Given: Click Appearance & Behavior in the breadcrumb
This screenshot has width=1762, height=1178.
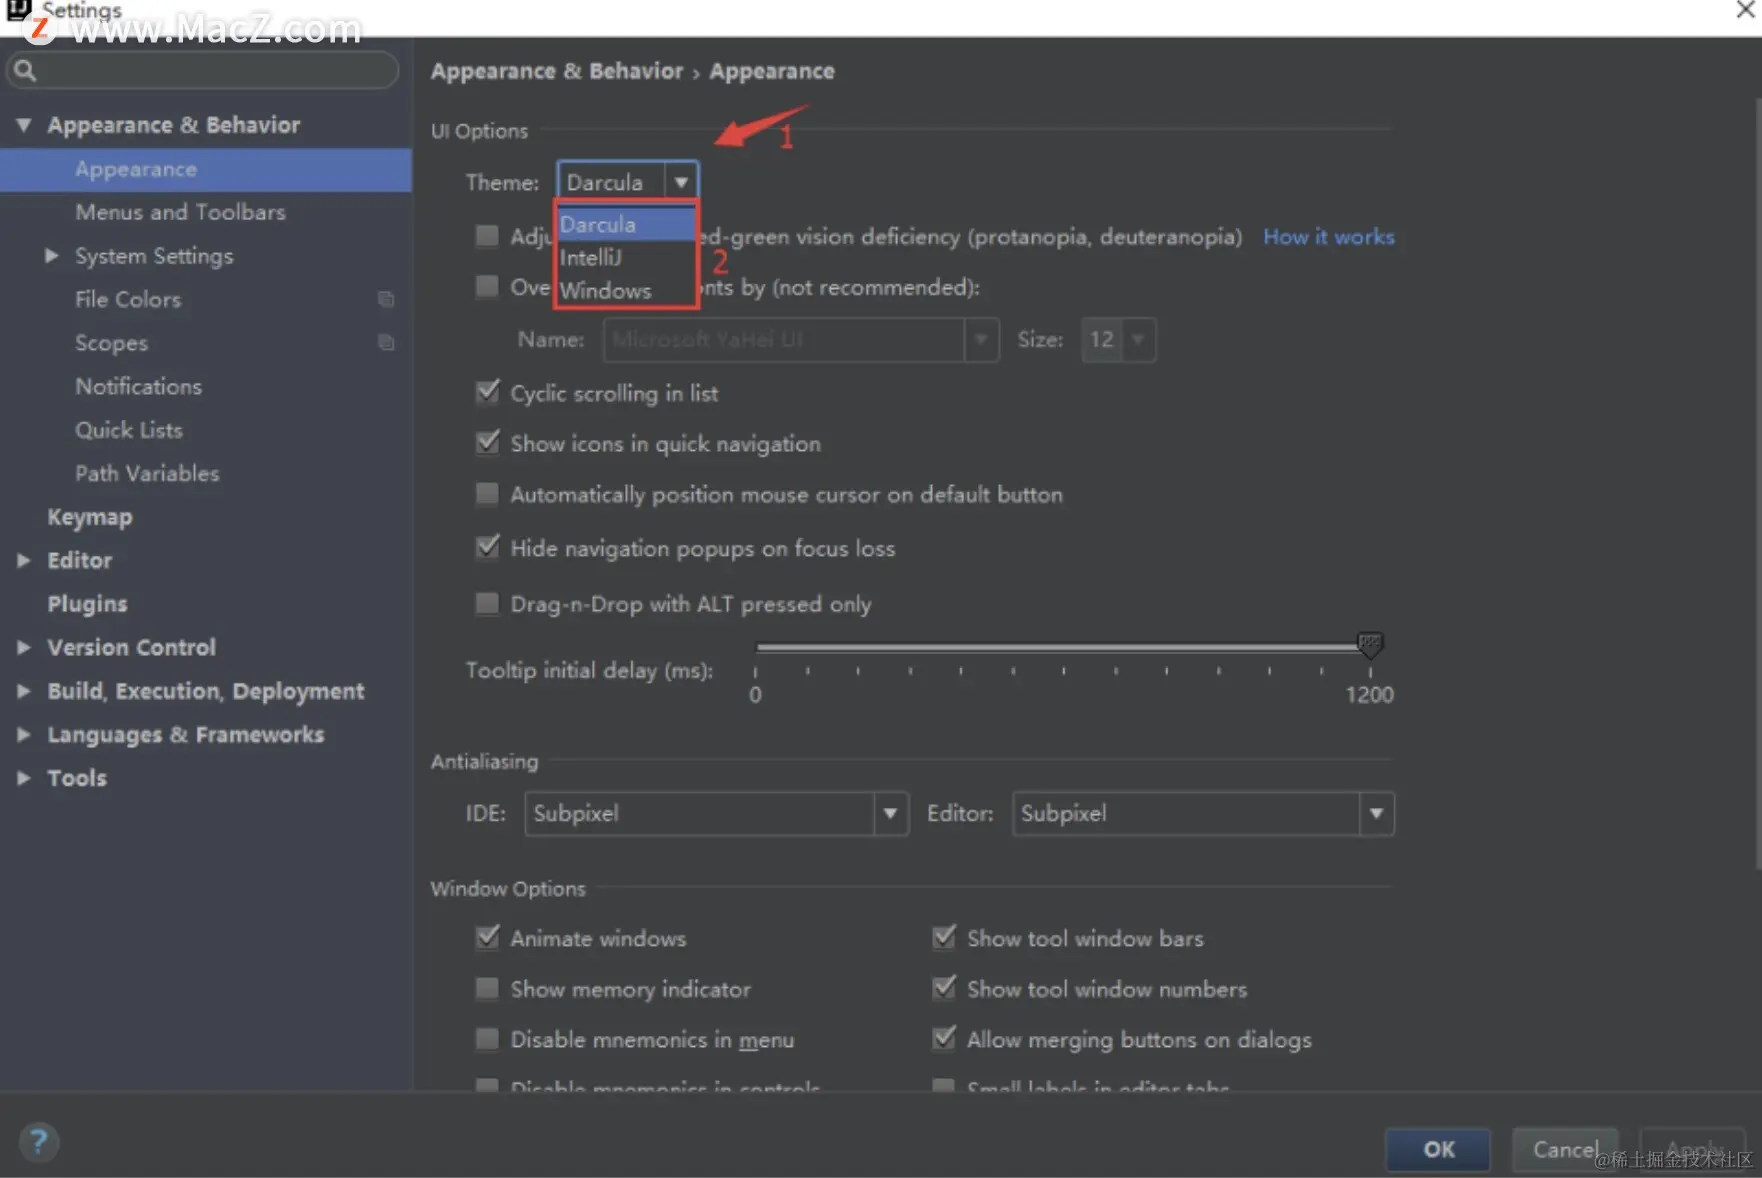Looking at the screenshot, I should tap(557, 71).
